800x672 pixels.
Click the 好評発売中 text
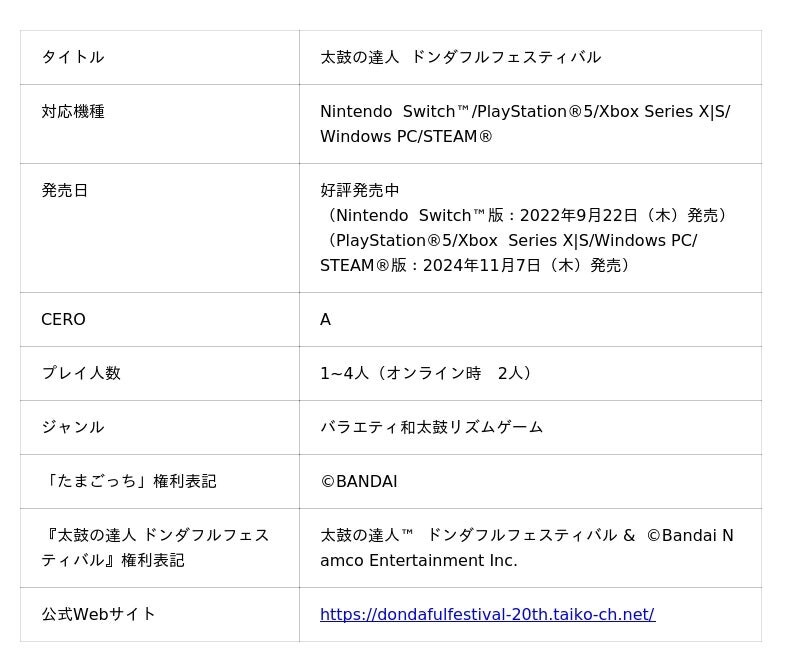(360, 190)
